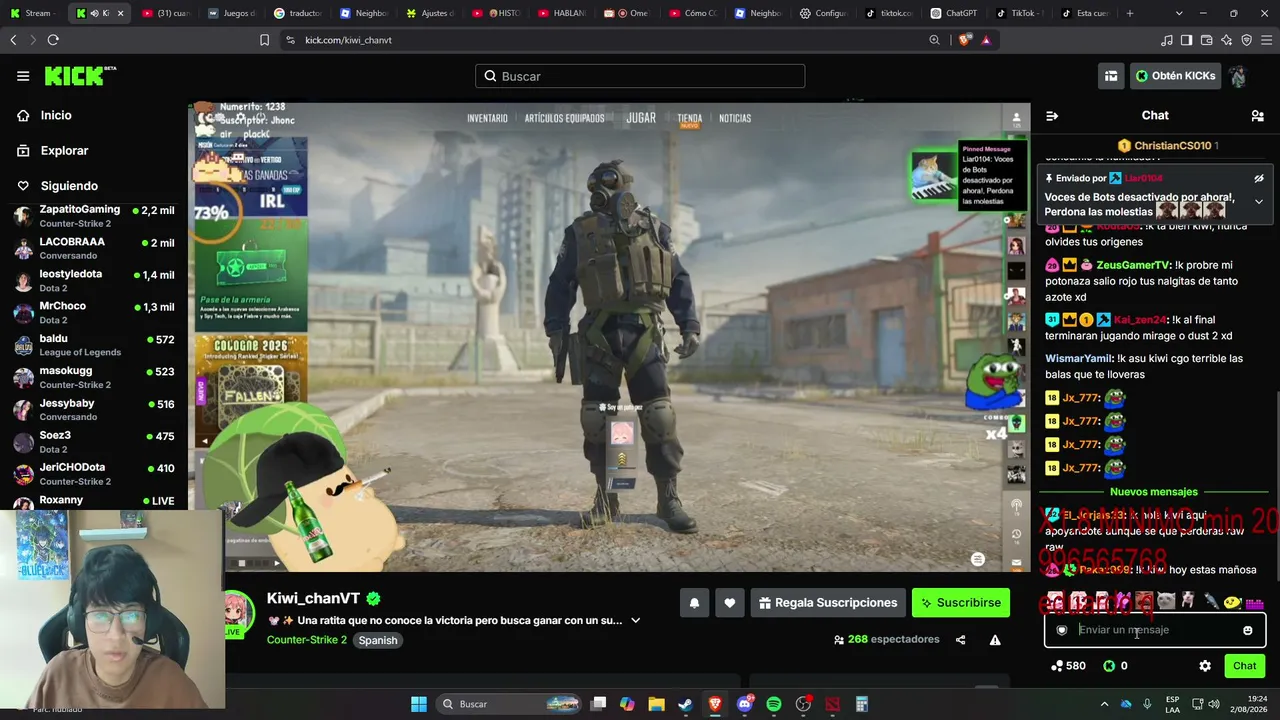The height and width of the screenshot is (720, 1280).
Task: Open the browser tab list dropdown
Action: click(1179, 13)
